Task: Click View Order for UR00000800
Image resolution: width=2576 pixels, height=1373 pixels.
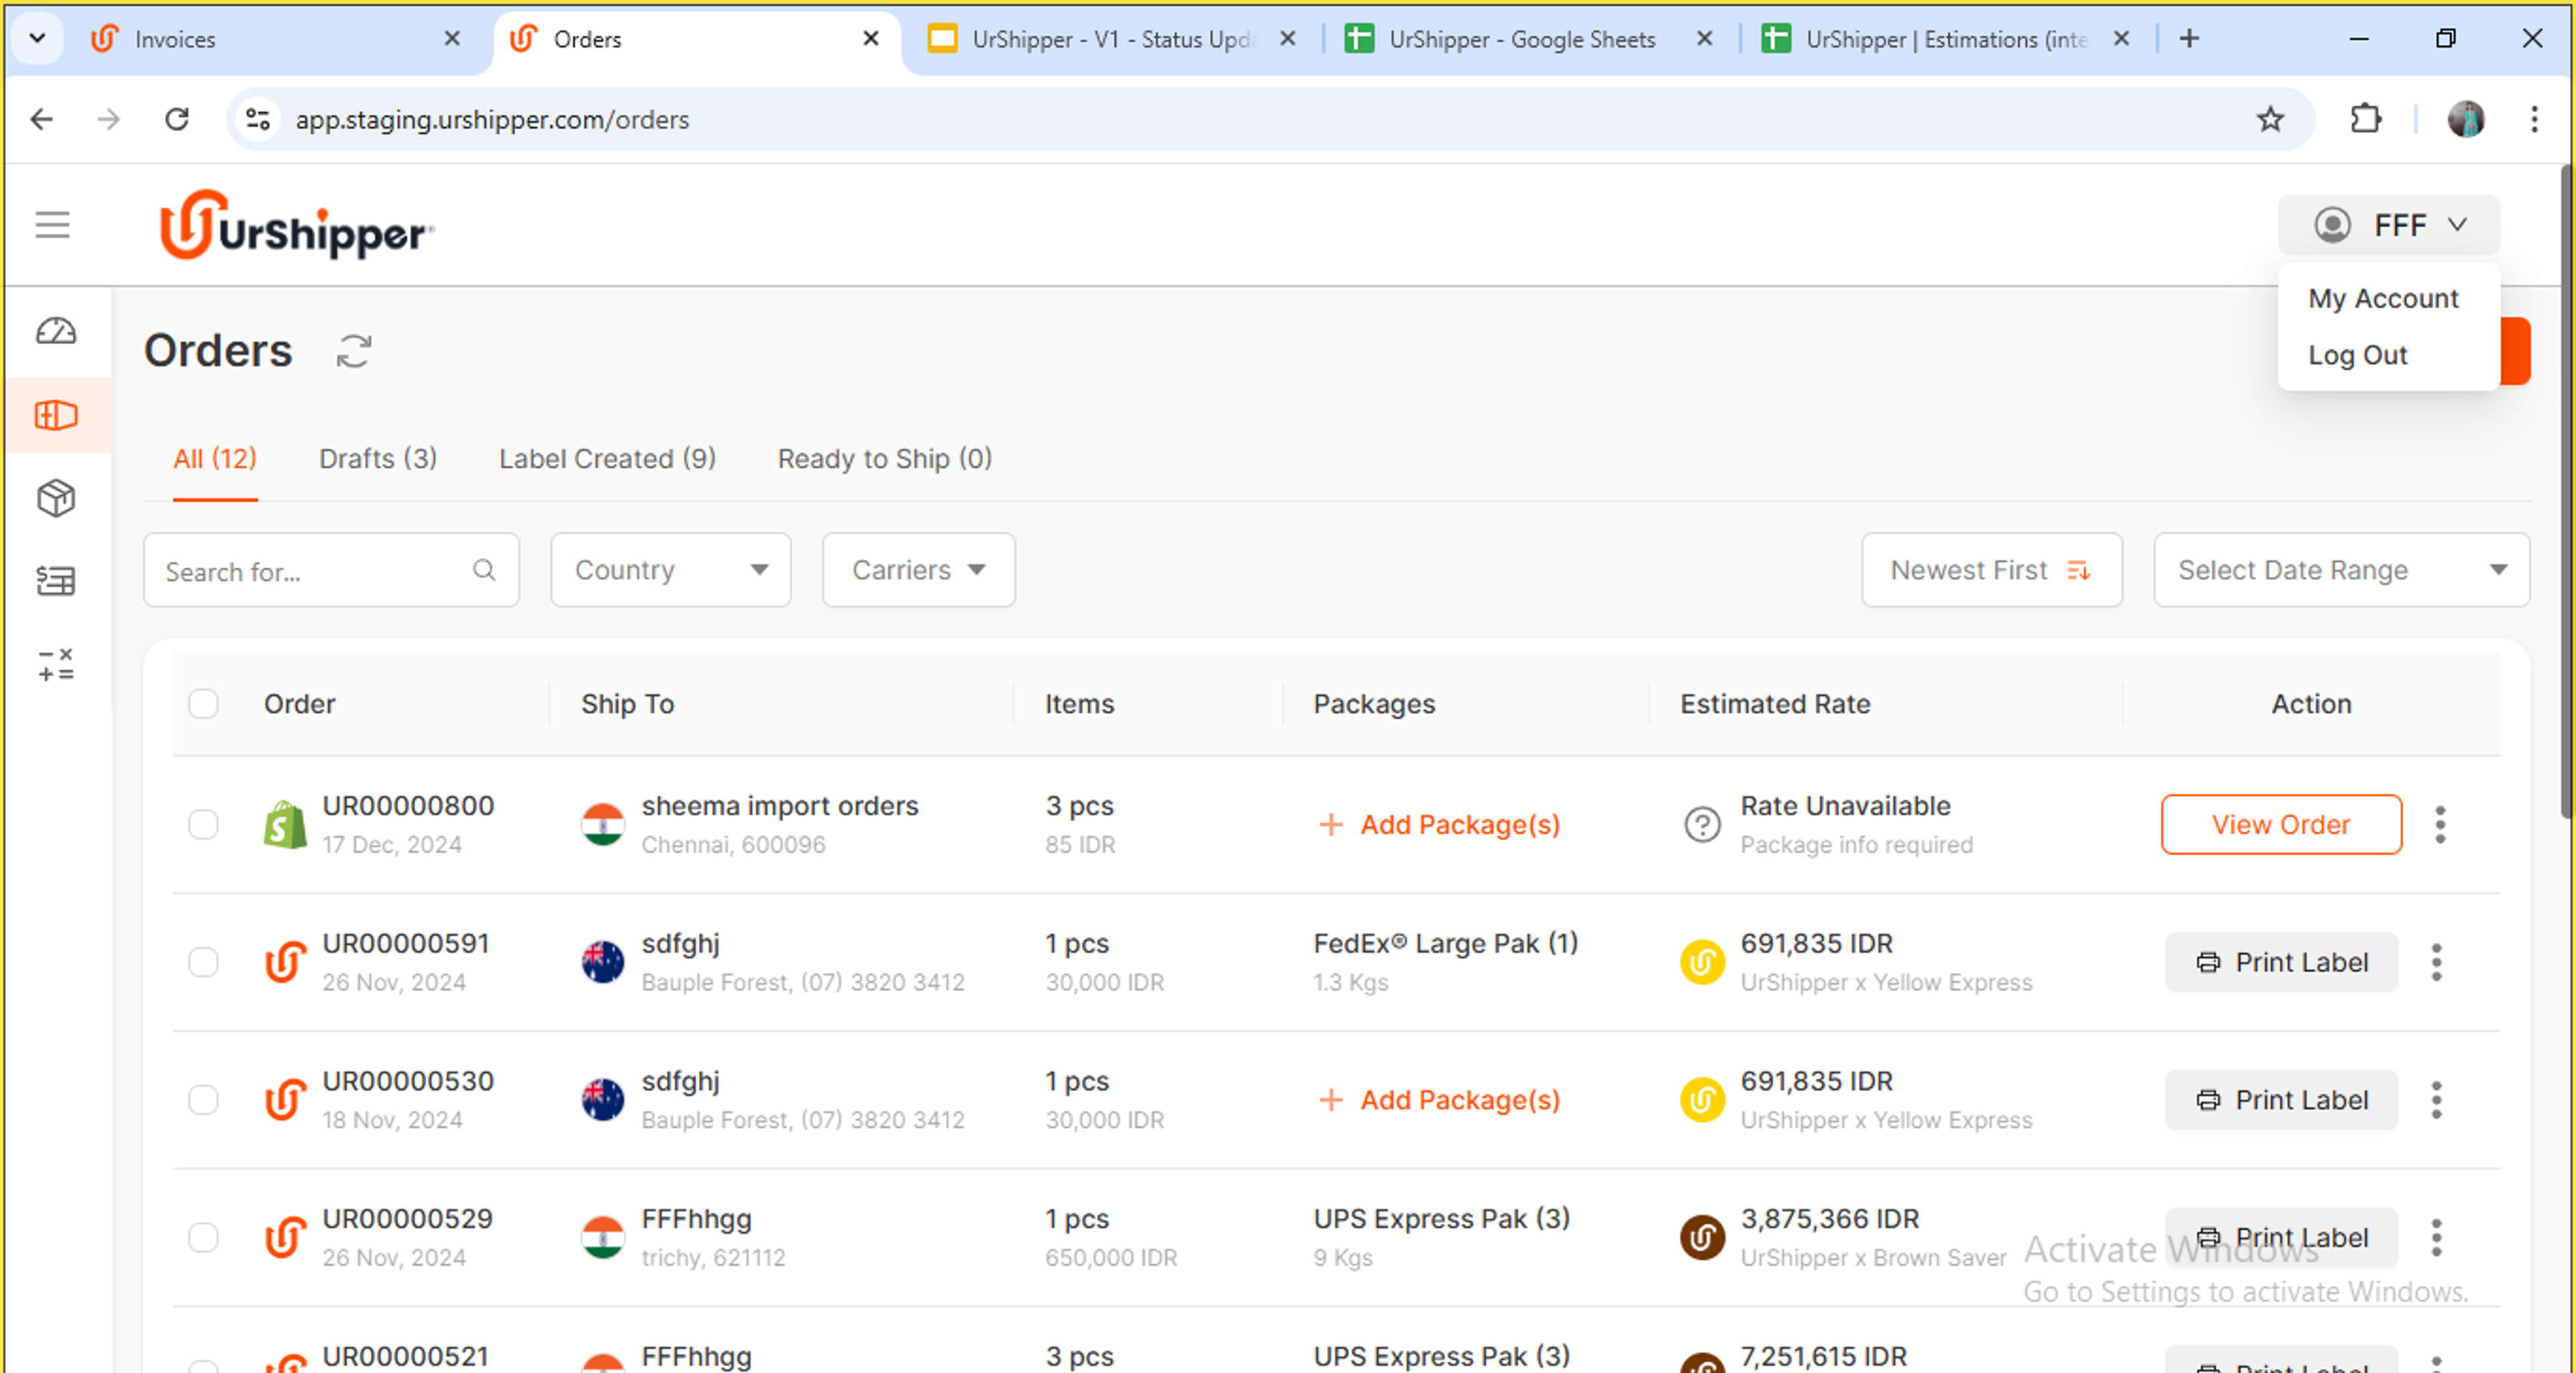Action: point(2281,825)
